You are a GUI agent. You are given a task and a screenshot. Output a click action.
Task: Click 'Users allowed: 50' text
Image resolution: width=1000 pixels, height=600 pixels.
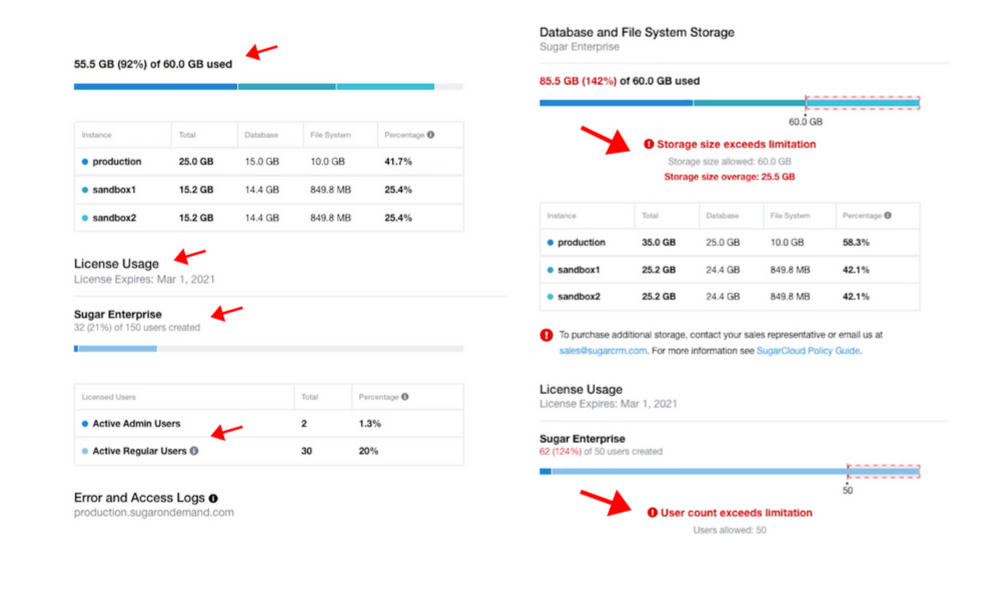tap(730, 530)
